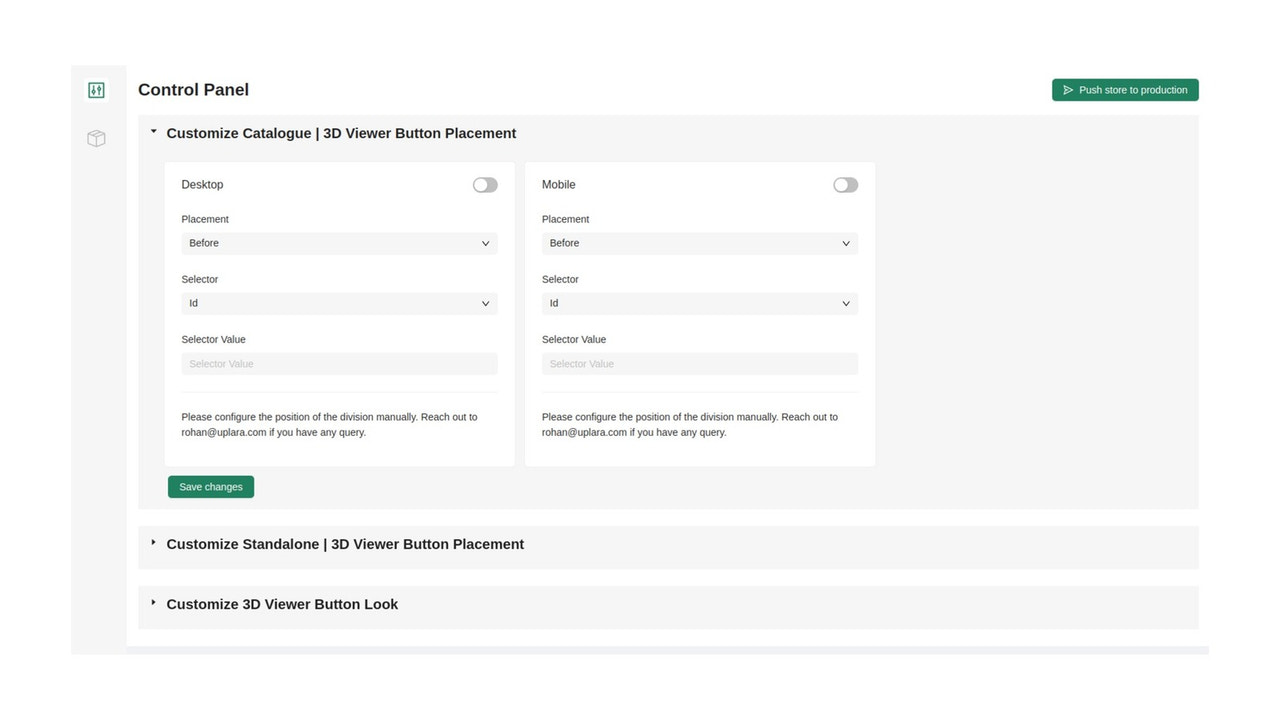Open the Desktop Placement dropdown showing Before

pyautogui.click(x=338, y=243)
